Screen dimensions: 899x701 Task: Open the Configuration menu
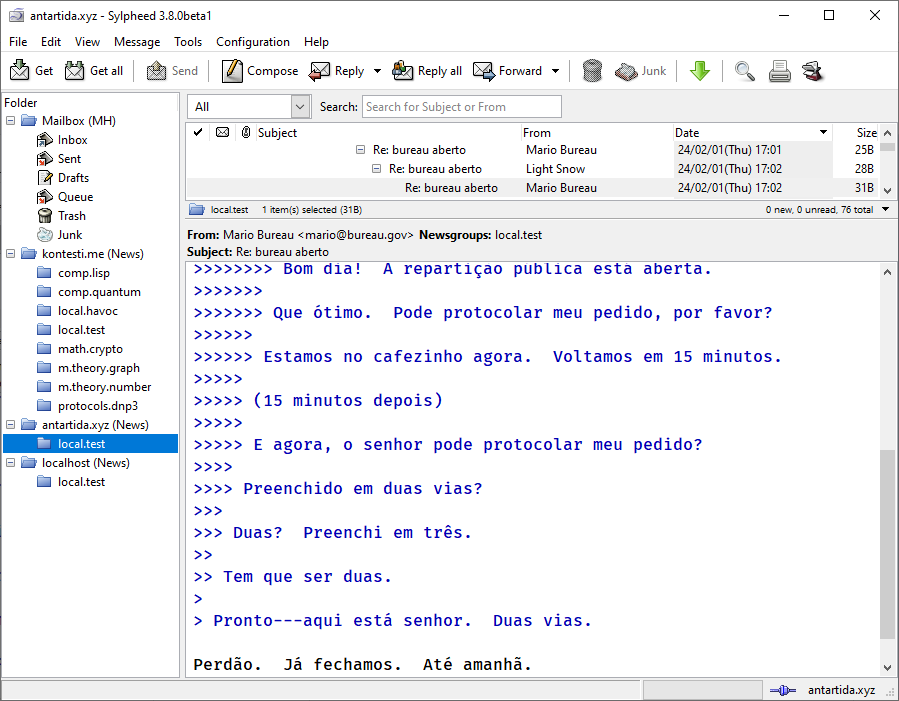point(253,42)
